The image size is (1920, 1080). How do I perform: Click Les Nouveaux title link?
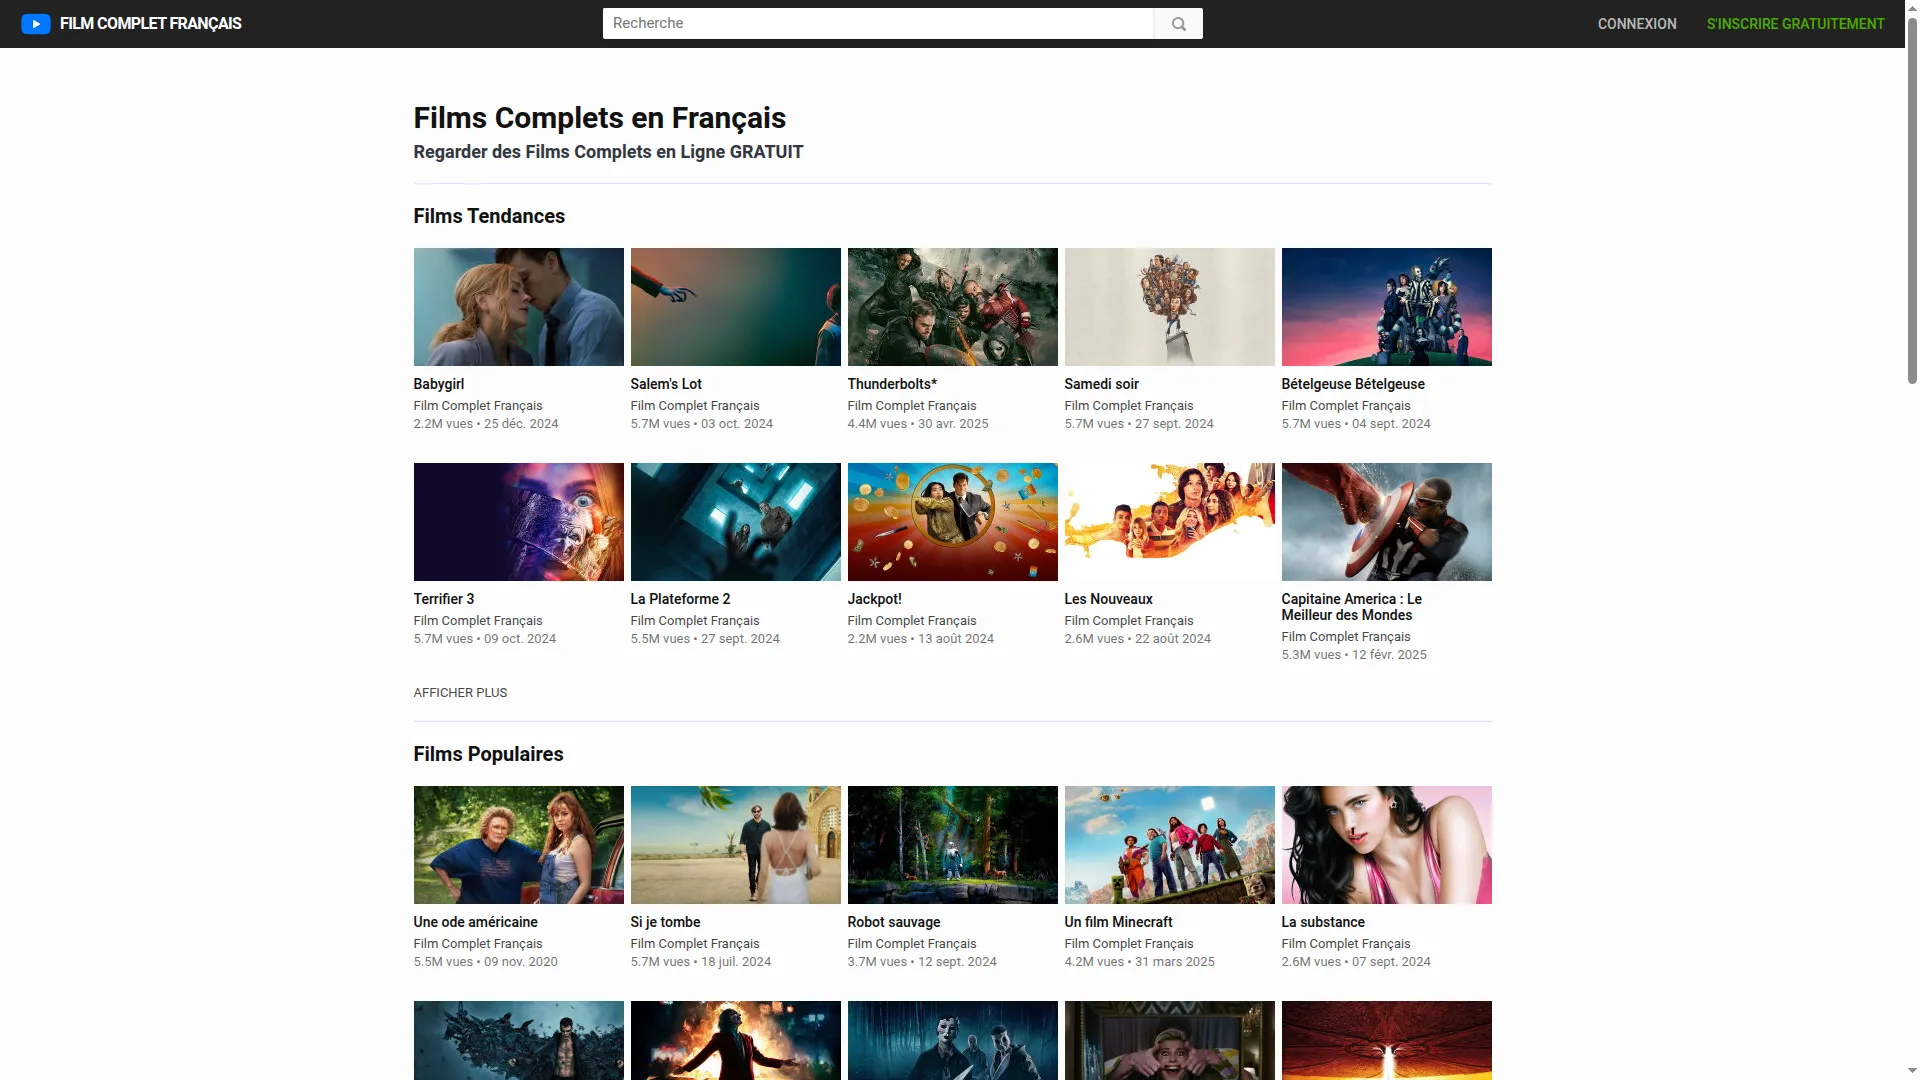click(x=1108, y=599)
